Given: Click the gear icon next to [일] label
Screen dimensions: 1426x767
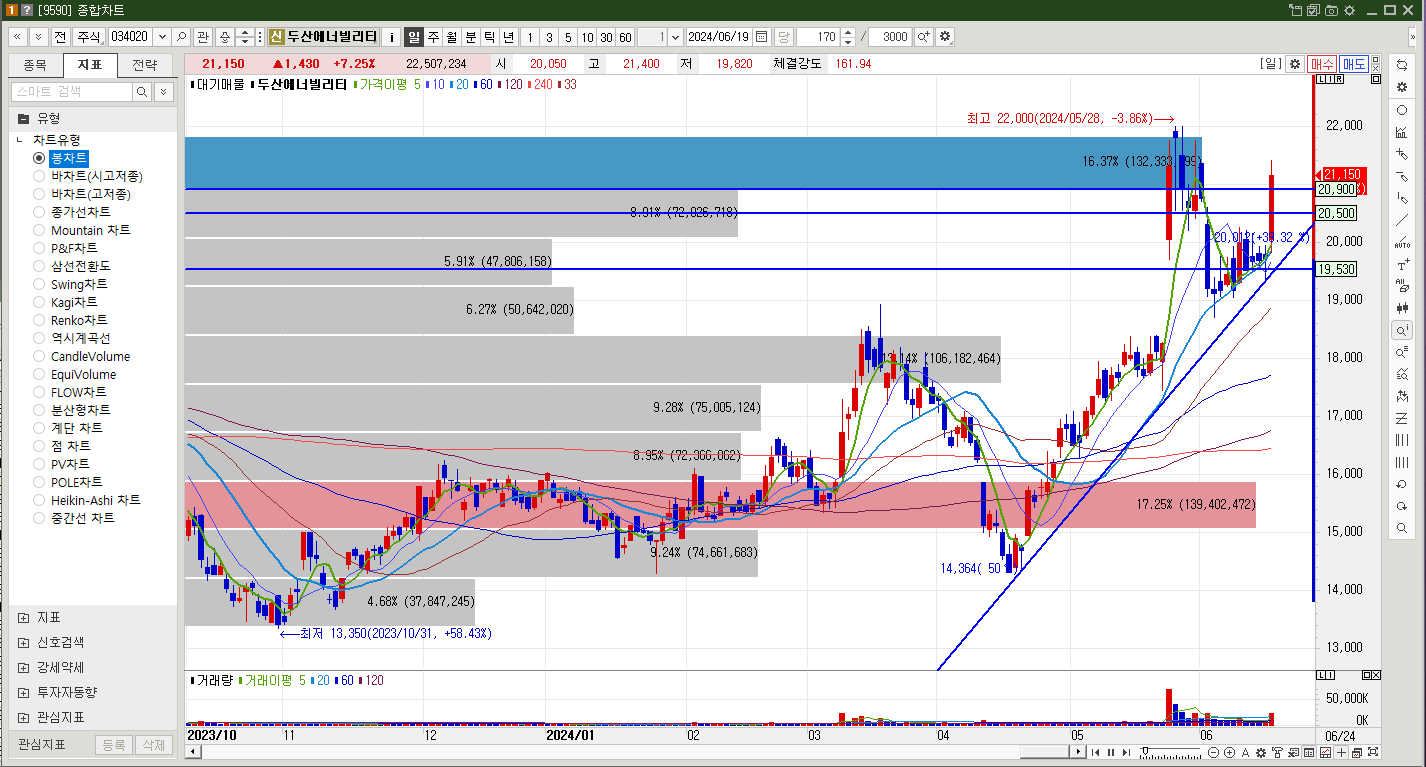Looking at the screenshot, I should click(1294, 63).
